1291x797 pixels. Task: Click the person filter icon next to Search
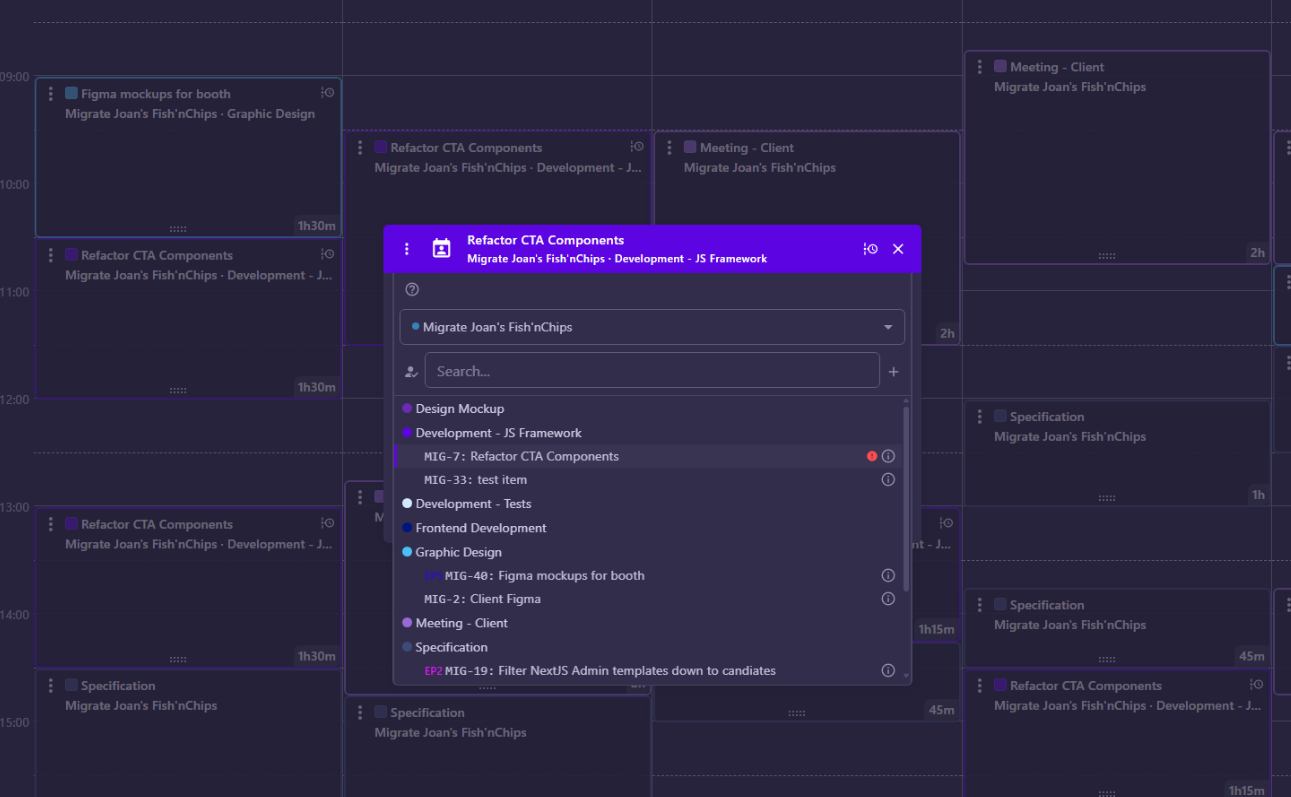tap(410, 370)
